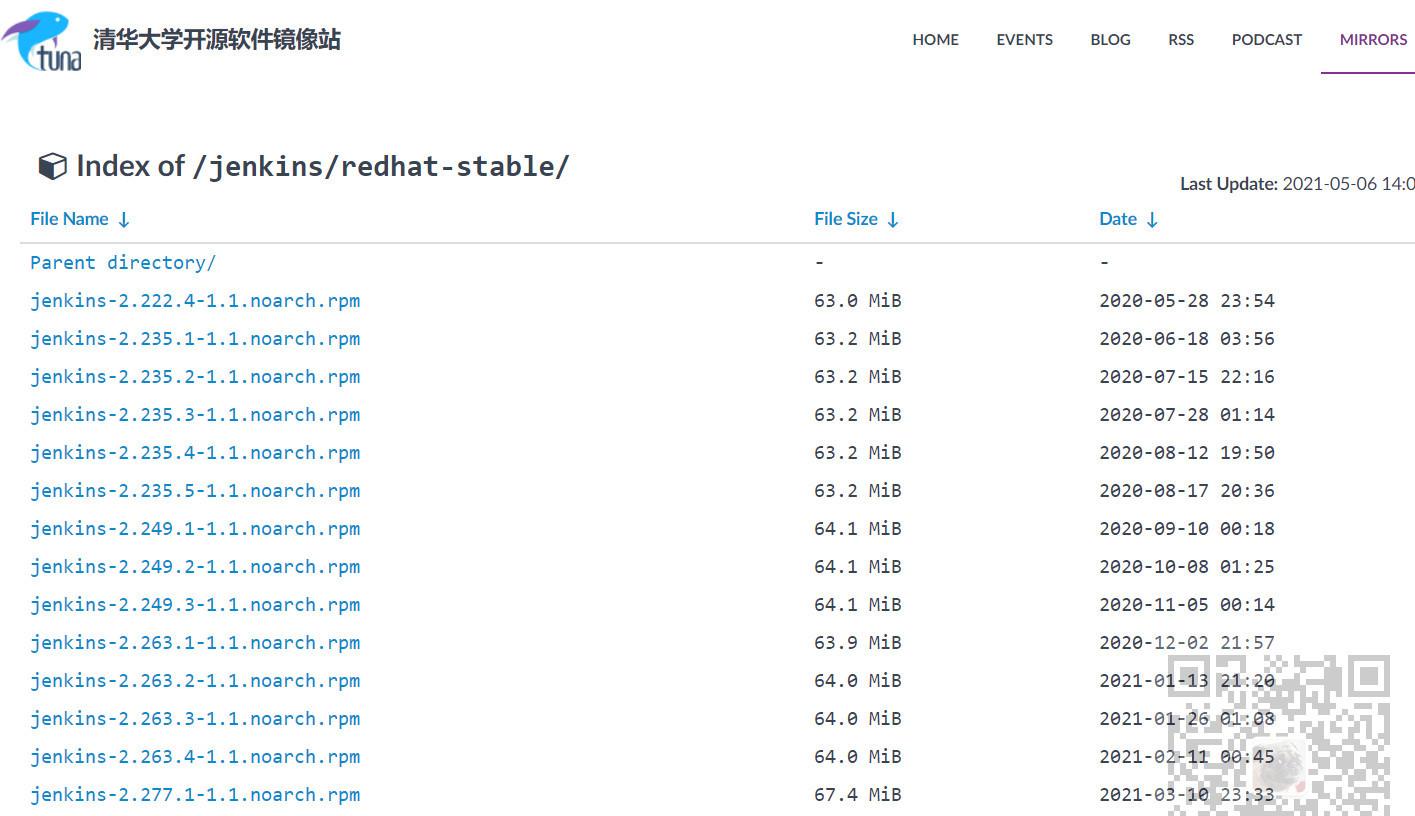
Task: Go to BLOG page
Action: tap(1110, 40)
